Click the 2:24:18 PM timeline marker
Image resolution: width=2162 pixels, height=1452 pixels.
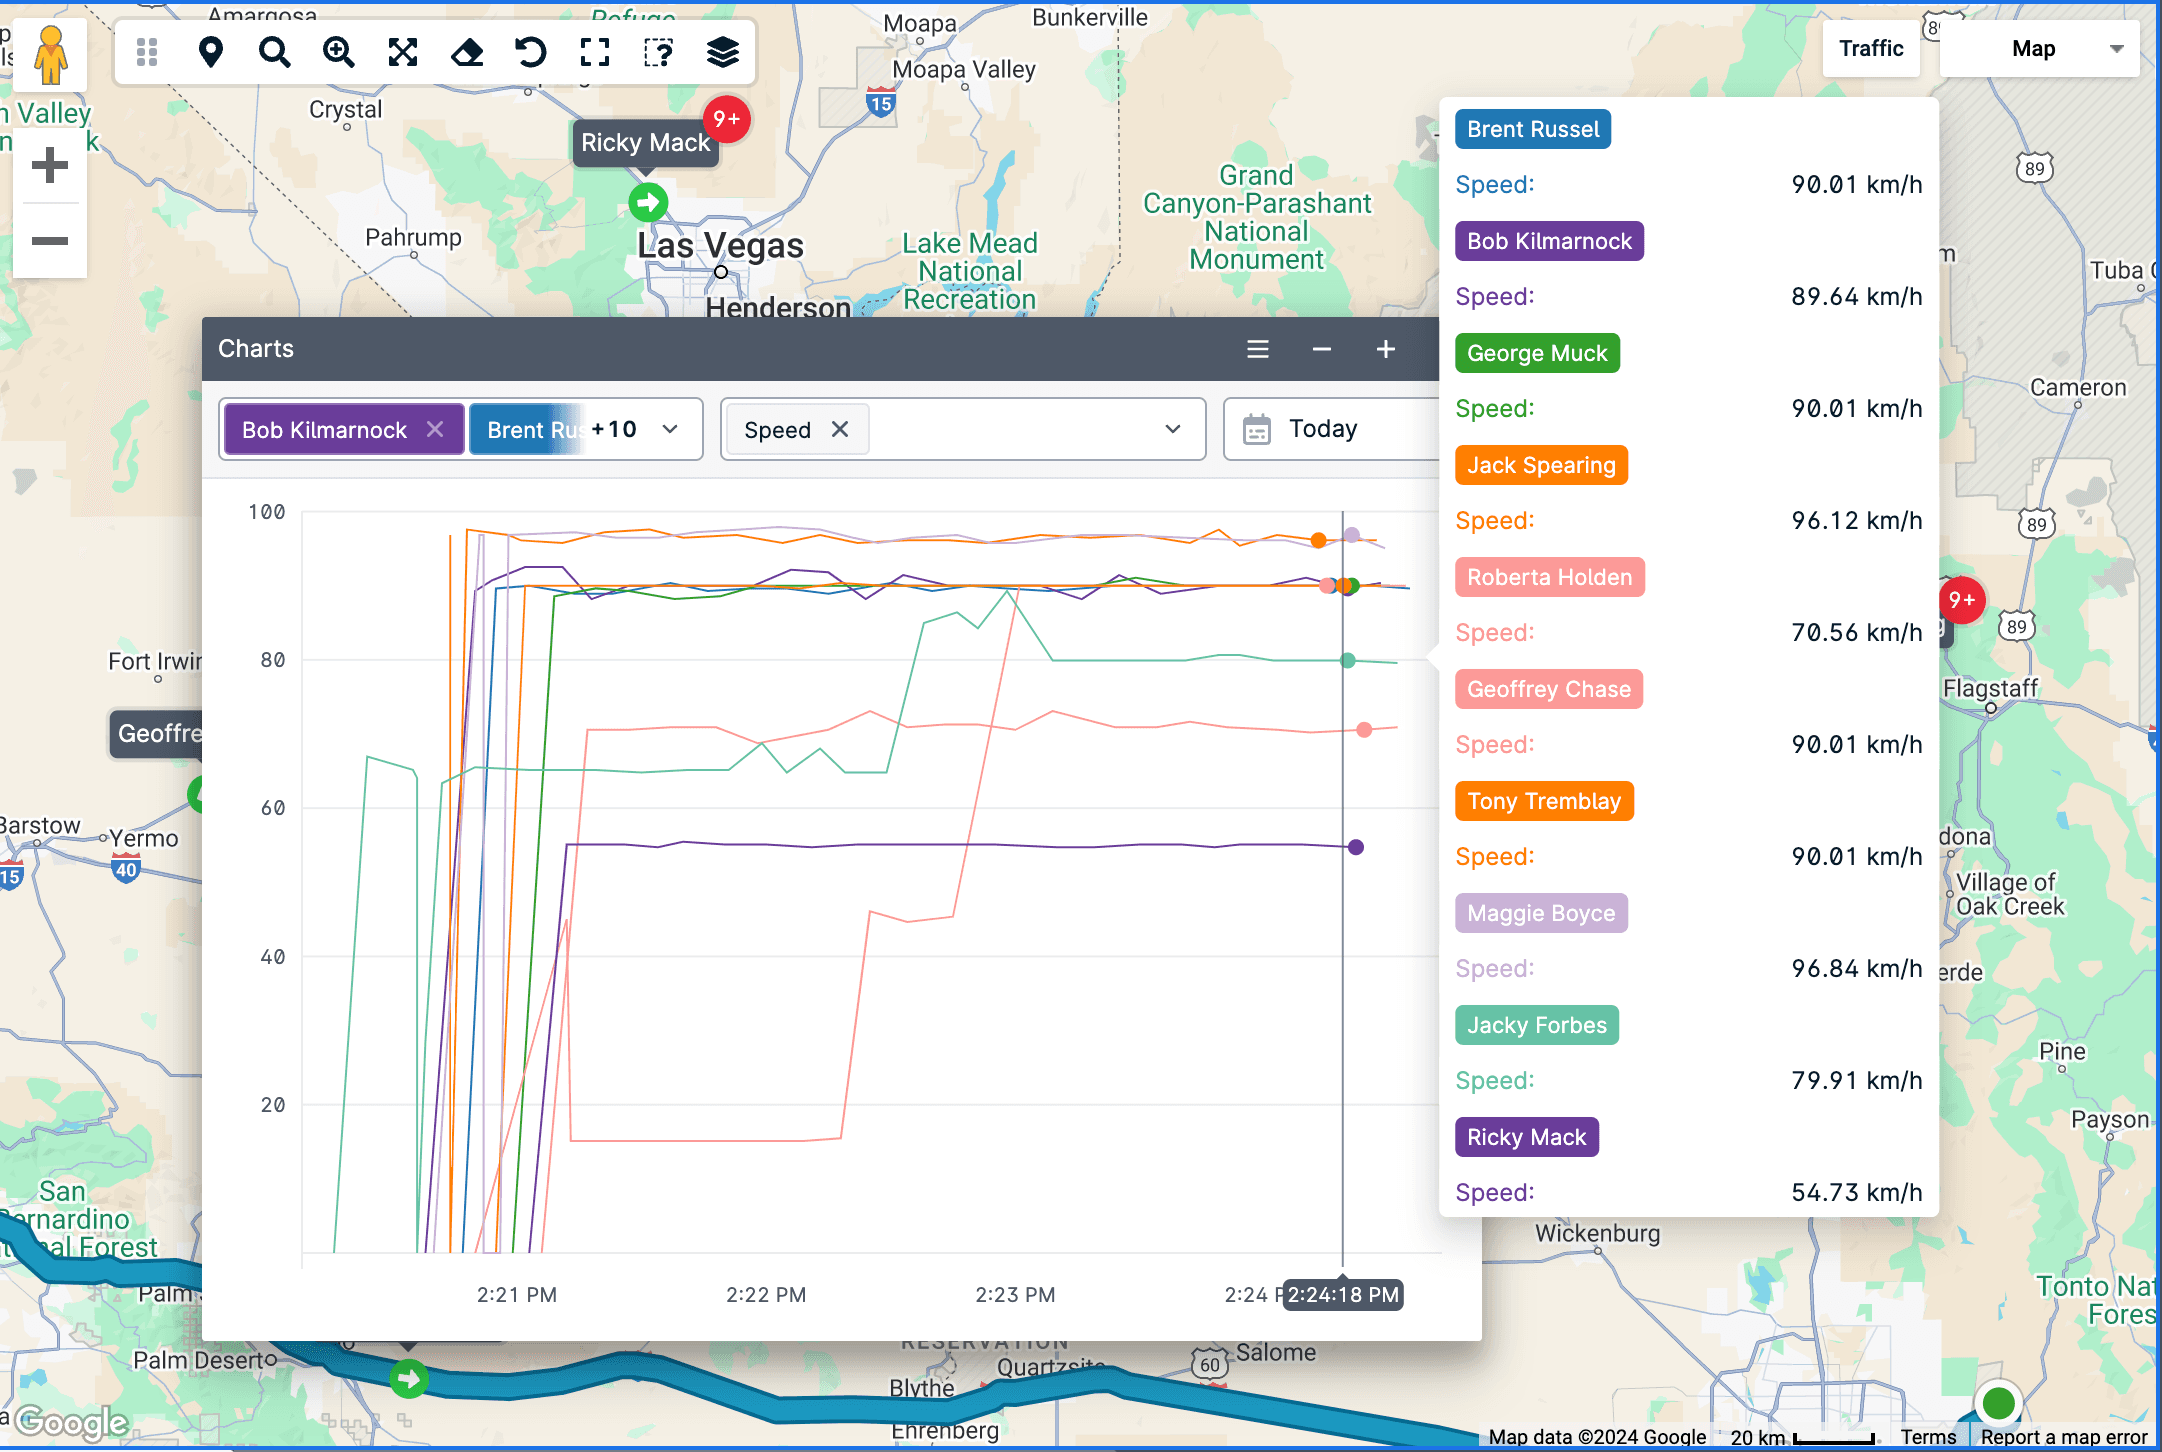1342,1295
